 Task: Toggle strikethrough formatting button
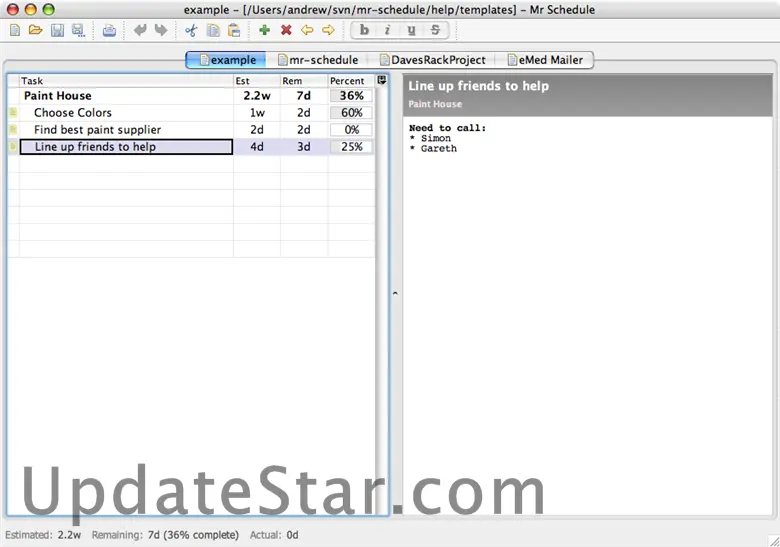click(x=435, y=30)
